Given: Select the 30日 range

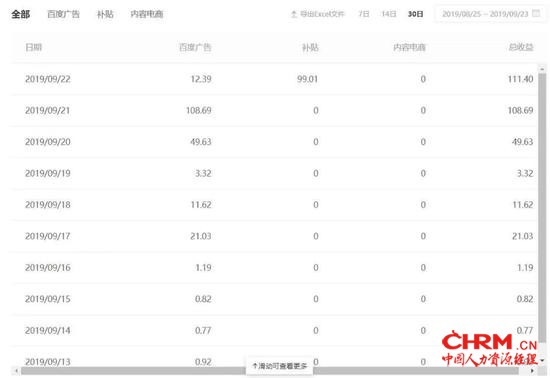Looking at the screenshot, I should click(x=415, y=14).
